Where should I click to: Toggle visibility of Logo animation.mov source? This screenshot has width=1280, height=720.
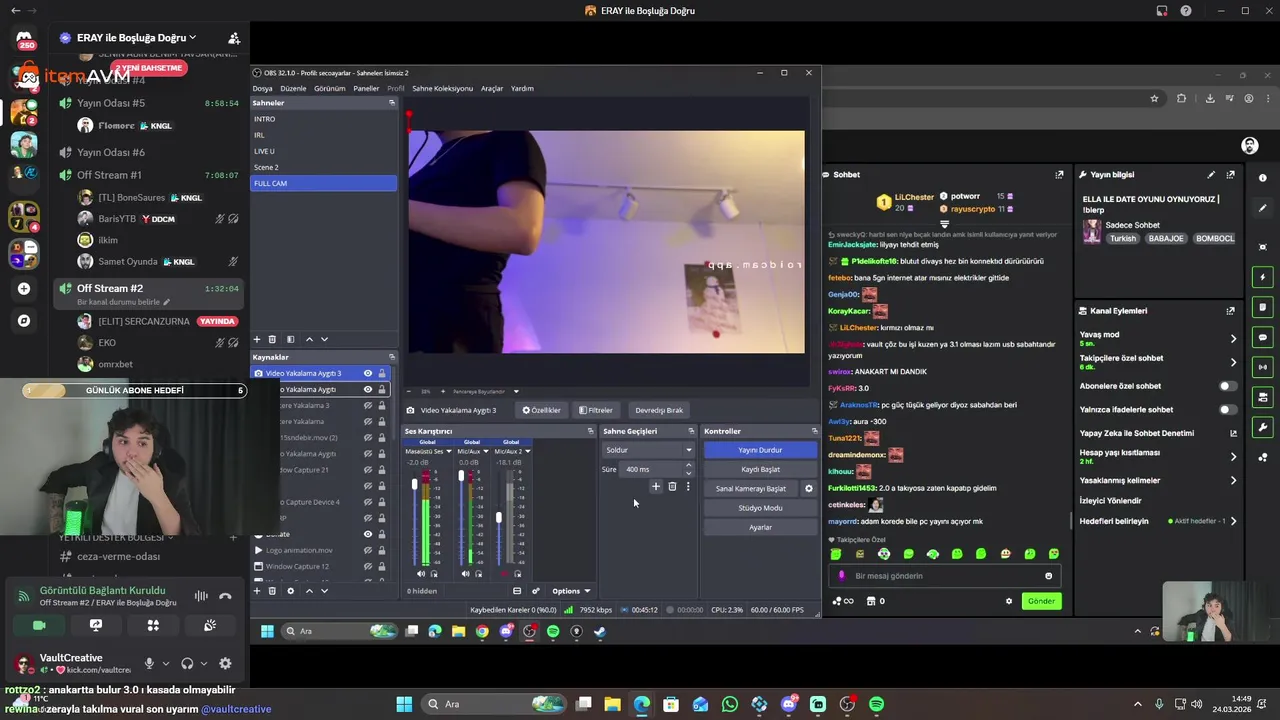click(x=367, y=550)
